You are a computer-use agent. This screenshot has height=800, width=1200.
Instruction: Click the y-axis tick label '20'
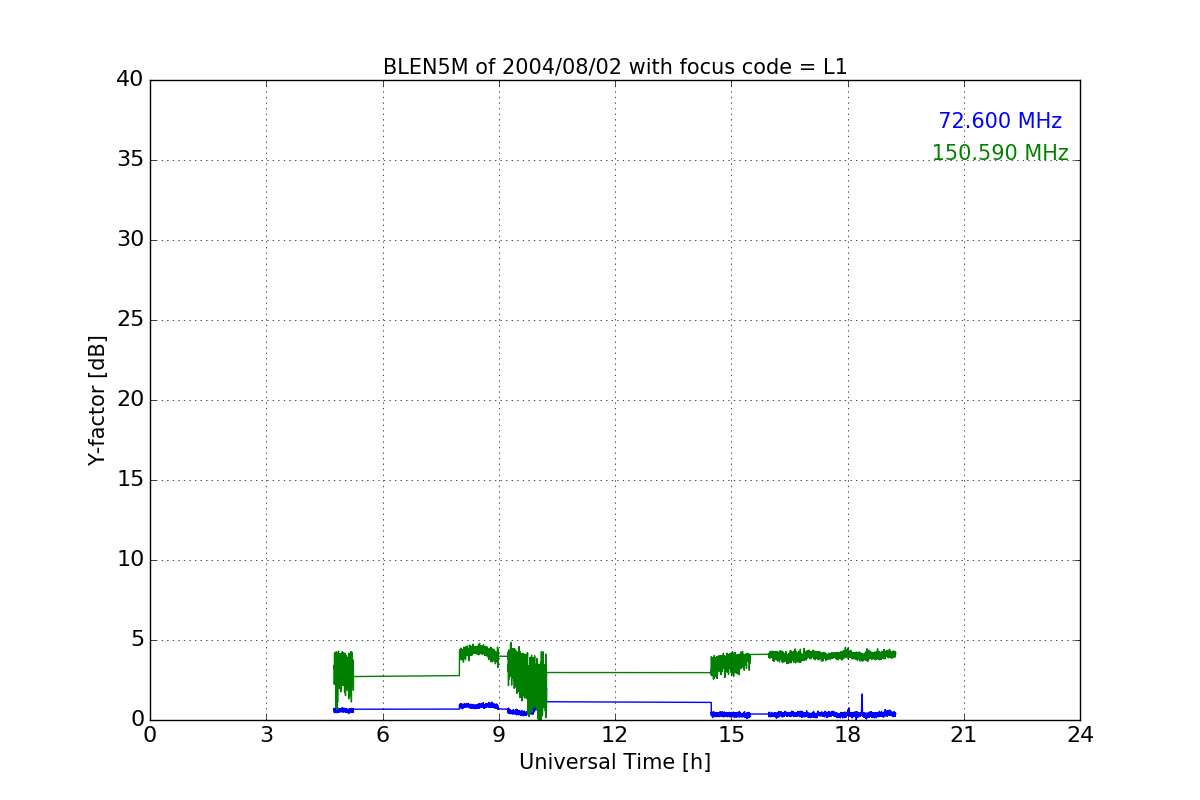coord(130,400)
